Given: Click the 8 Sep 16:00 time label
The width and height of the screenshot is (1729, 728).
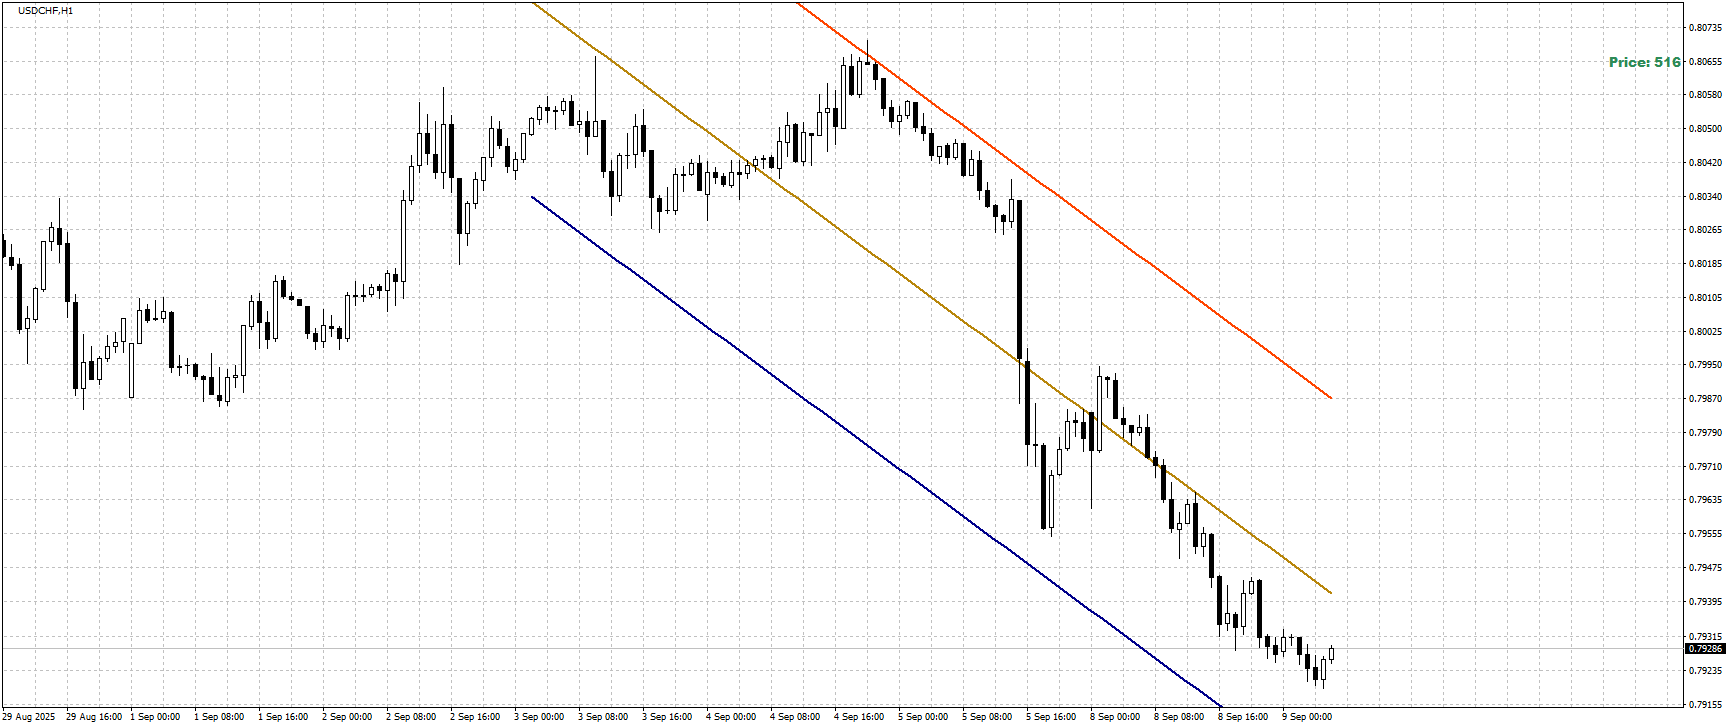Looking at the screenshot, I should coord(1243,717).
